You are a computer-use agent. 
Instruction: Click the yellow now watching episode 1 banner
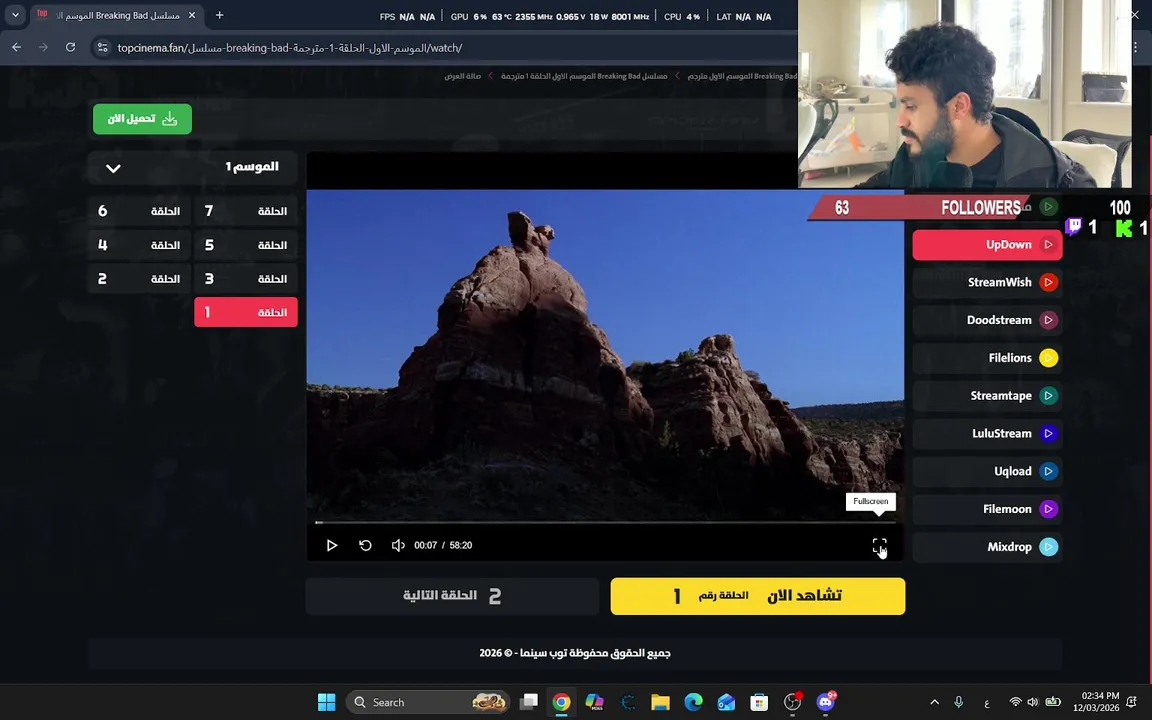pos(757,596)
